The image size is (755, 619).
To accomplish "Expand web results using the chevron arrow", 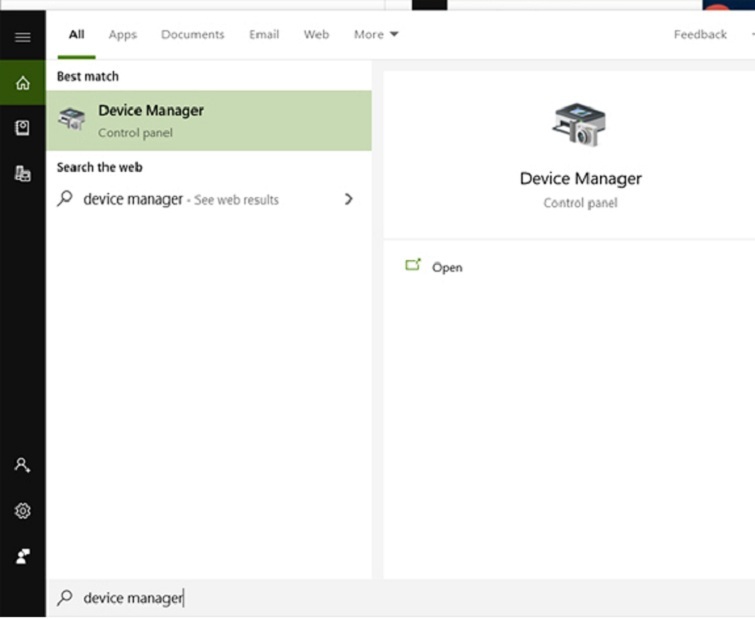I will (348, 199).
